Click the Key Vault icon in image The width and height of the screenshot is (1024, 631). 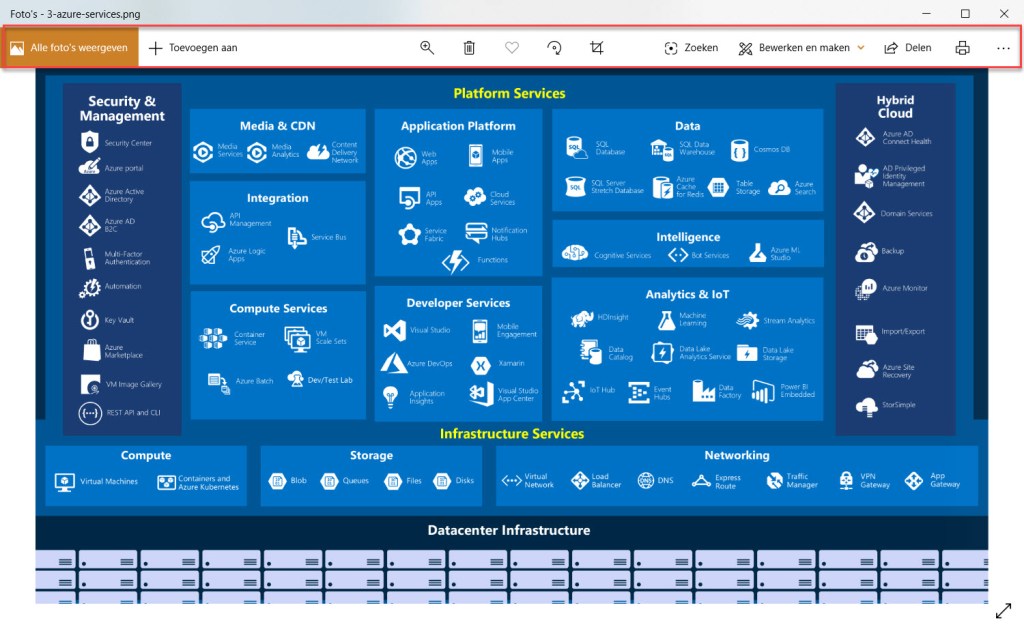pyautogui.click(x=90, y=320)
